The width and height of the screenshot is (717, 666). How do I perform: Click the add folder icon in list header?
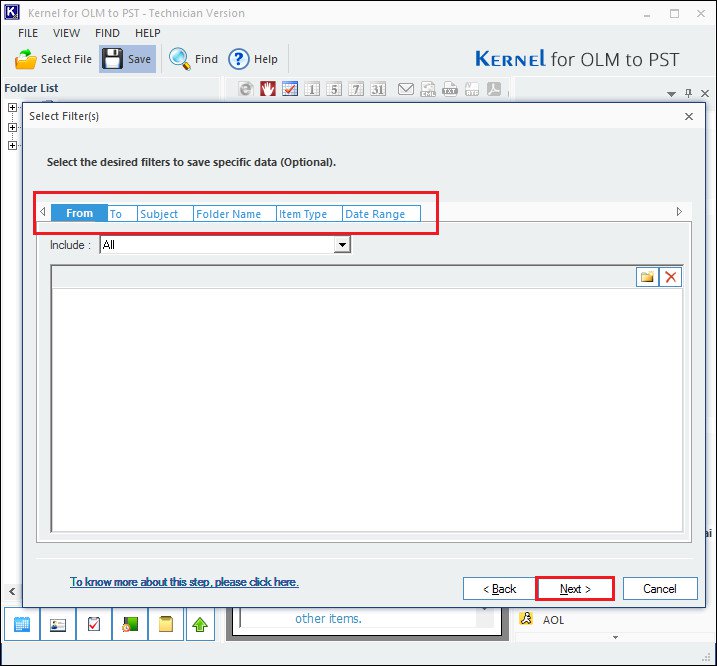pos(647,277)
